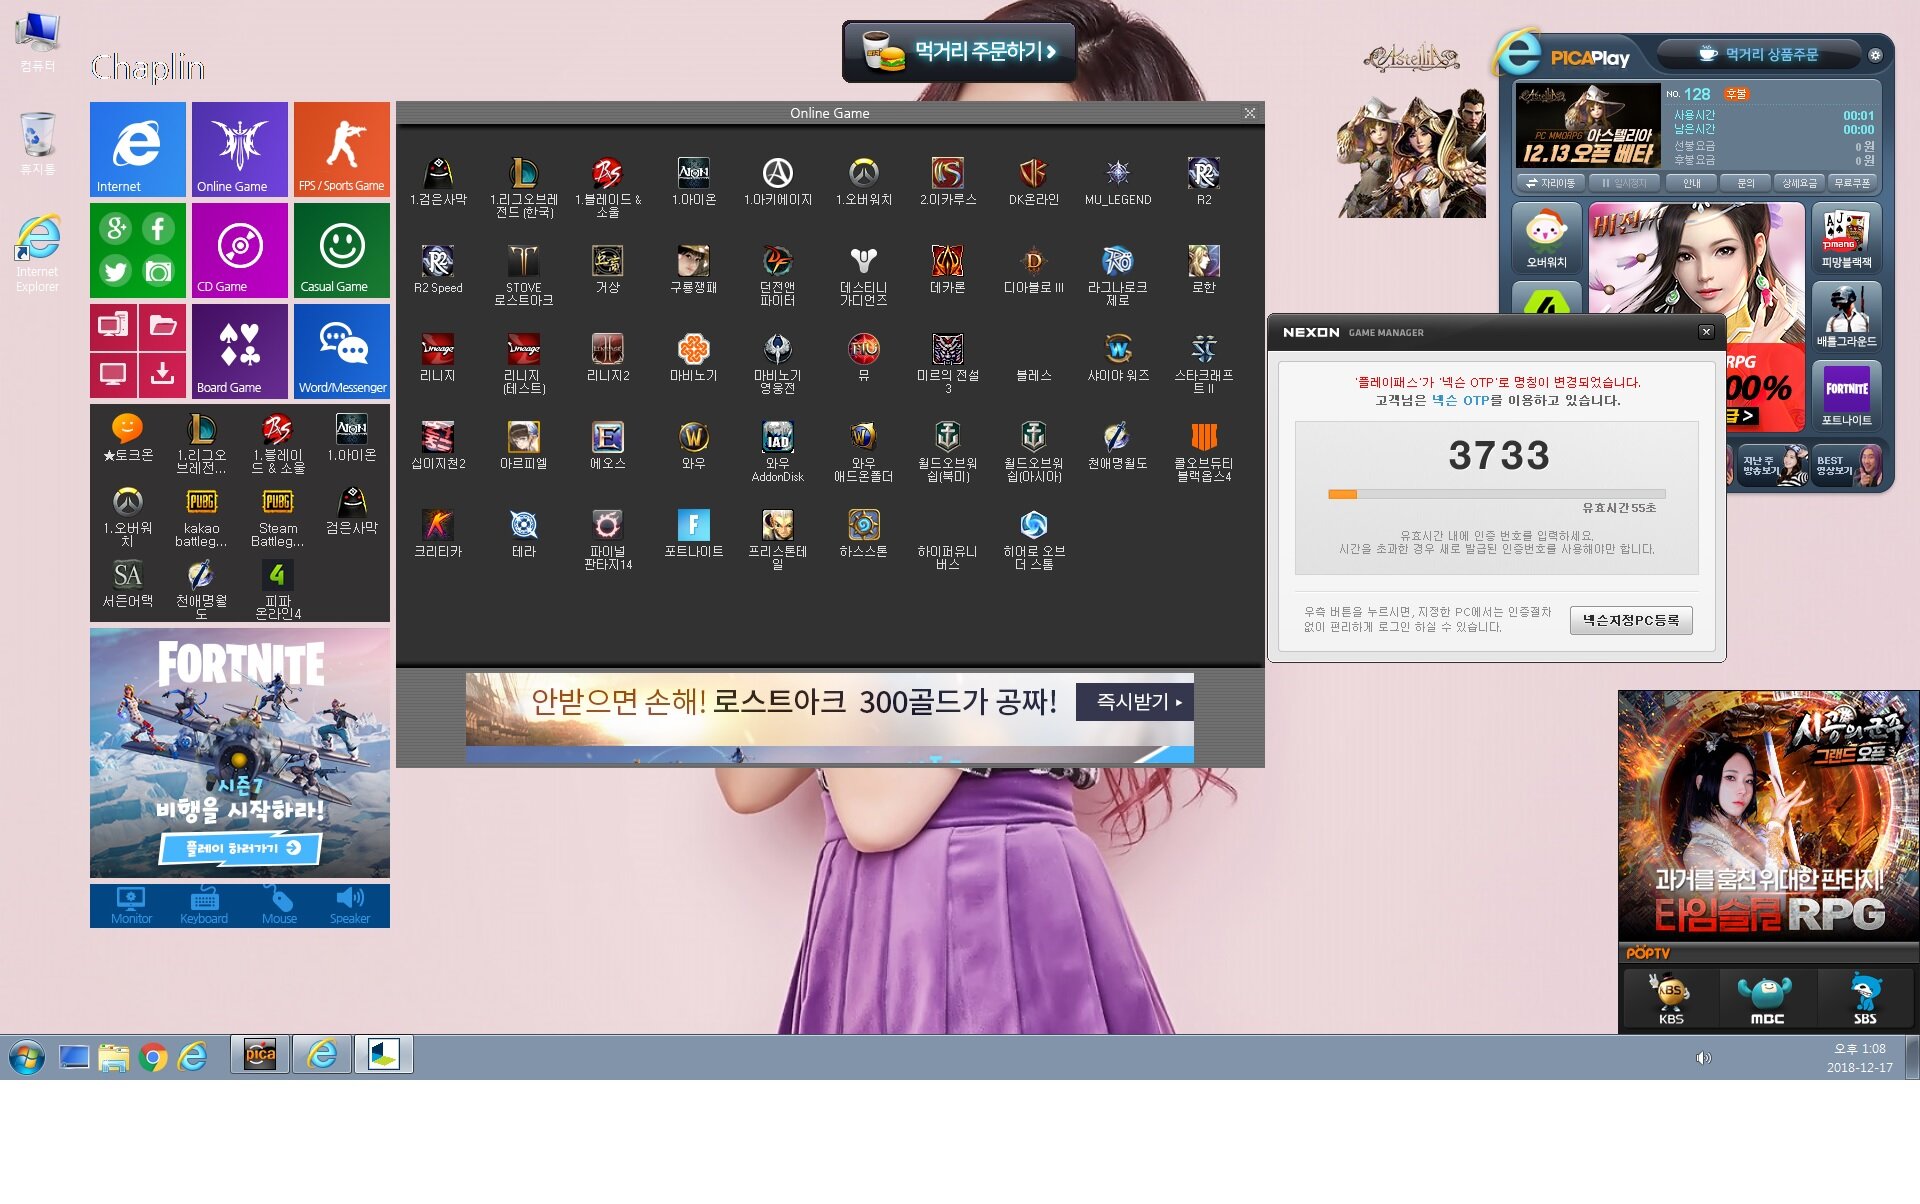The height and width of the screenshot is (1204, 1920).
Task: Open the KBS channel in POPTV
Action: point(1671,998)
